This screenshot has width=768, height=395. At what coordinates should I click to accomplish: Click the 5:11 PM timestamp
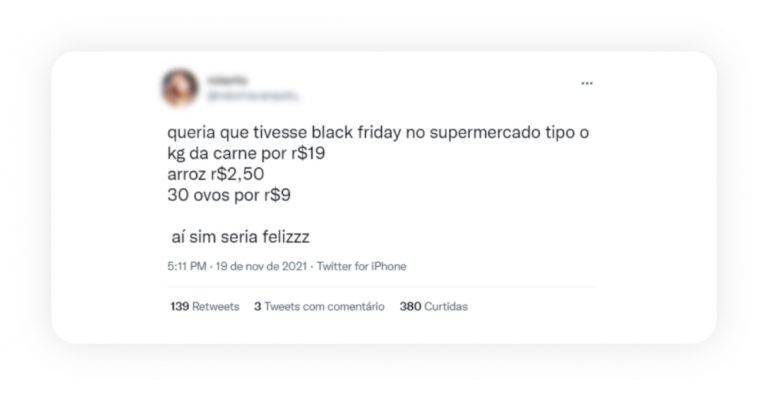point(187,266)
